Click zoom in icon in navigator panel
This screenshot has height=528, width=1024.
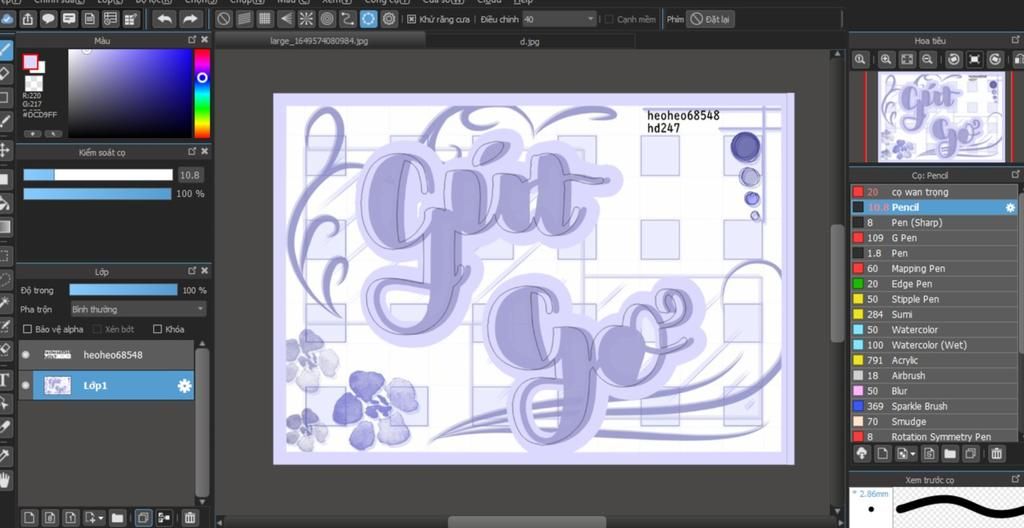pos(886,59)
